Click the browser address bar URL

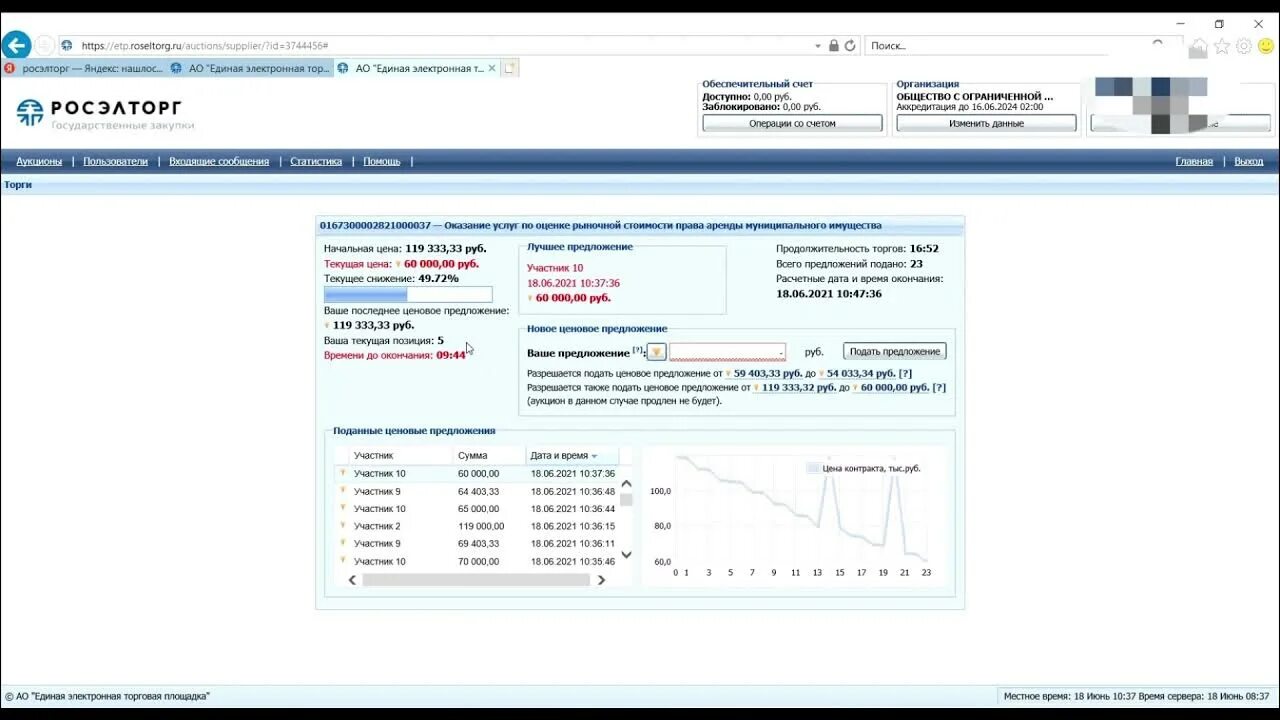(205, 46)
